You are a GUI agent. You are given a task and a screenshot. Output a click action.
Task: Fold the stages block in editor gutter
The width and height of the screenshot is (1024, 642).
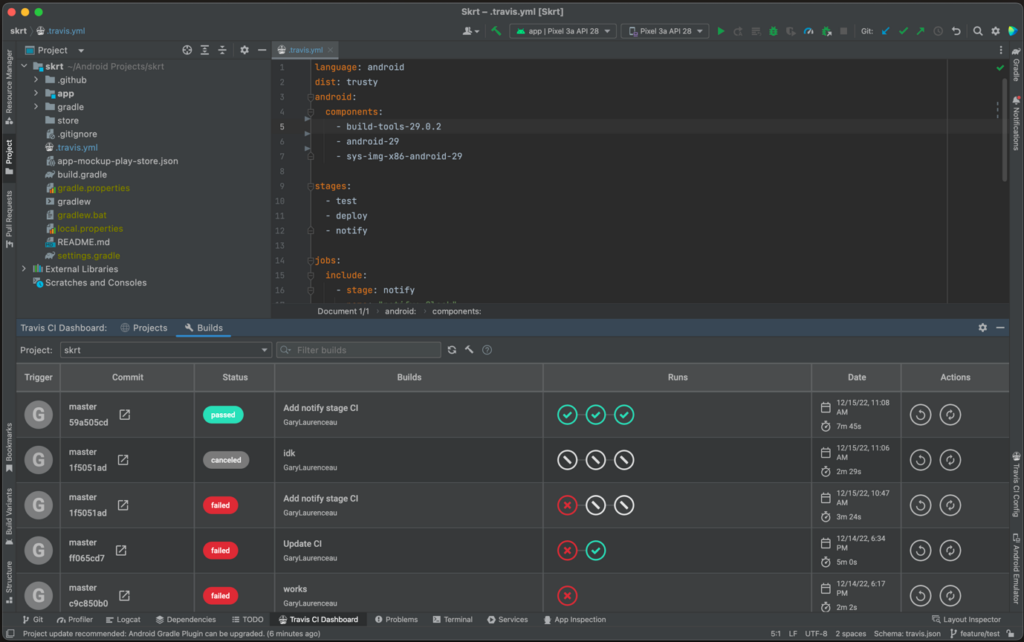(310, 186)
